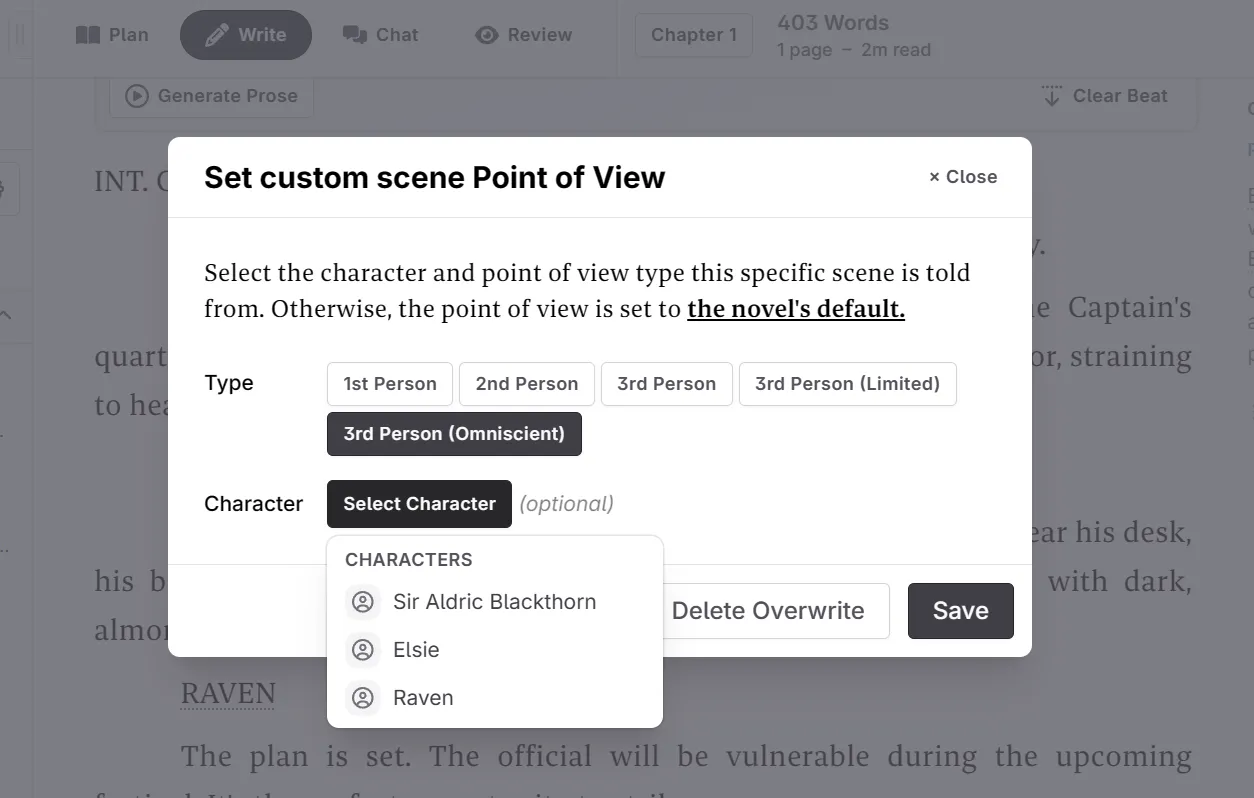Image resolution: width=1254 pixels, height=798 pixels.
Task: Click the Plan book icon
Action: (88, 35)
